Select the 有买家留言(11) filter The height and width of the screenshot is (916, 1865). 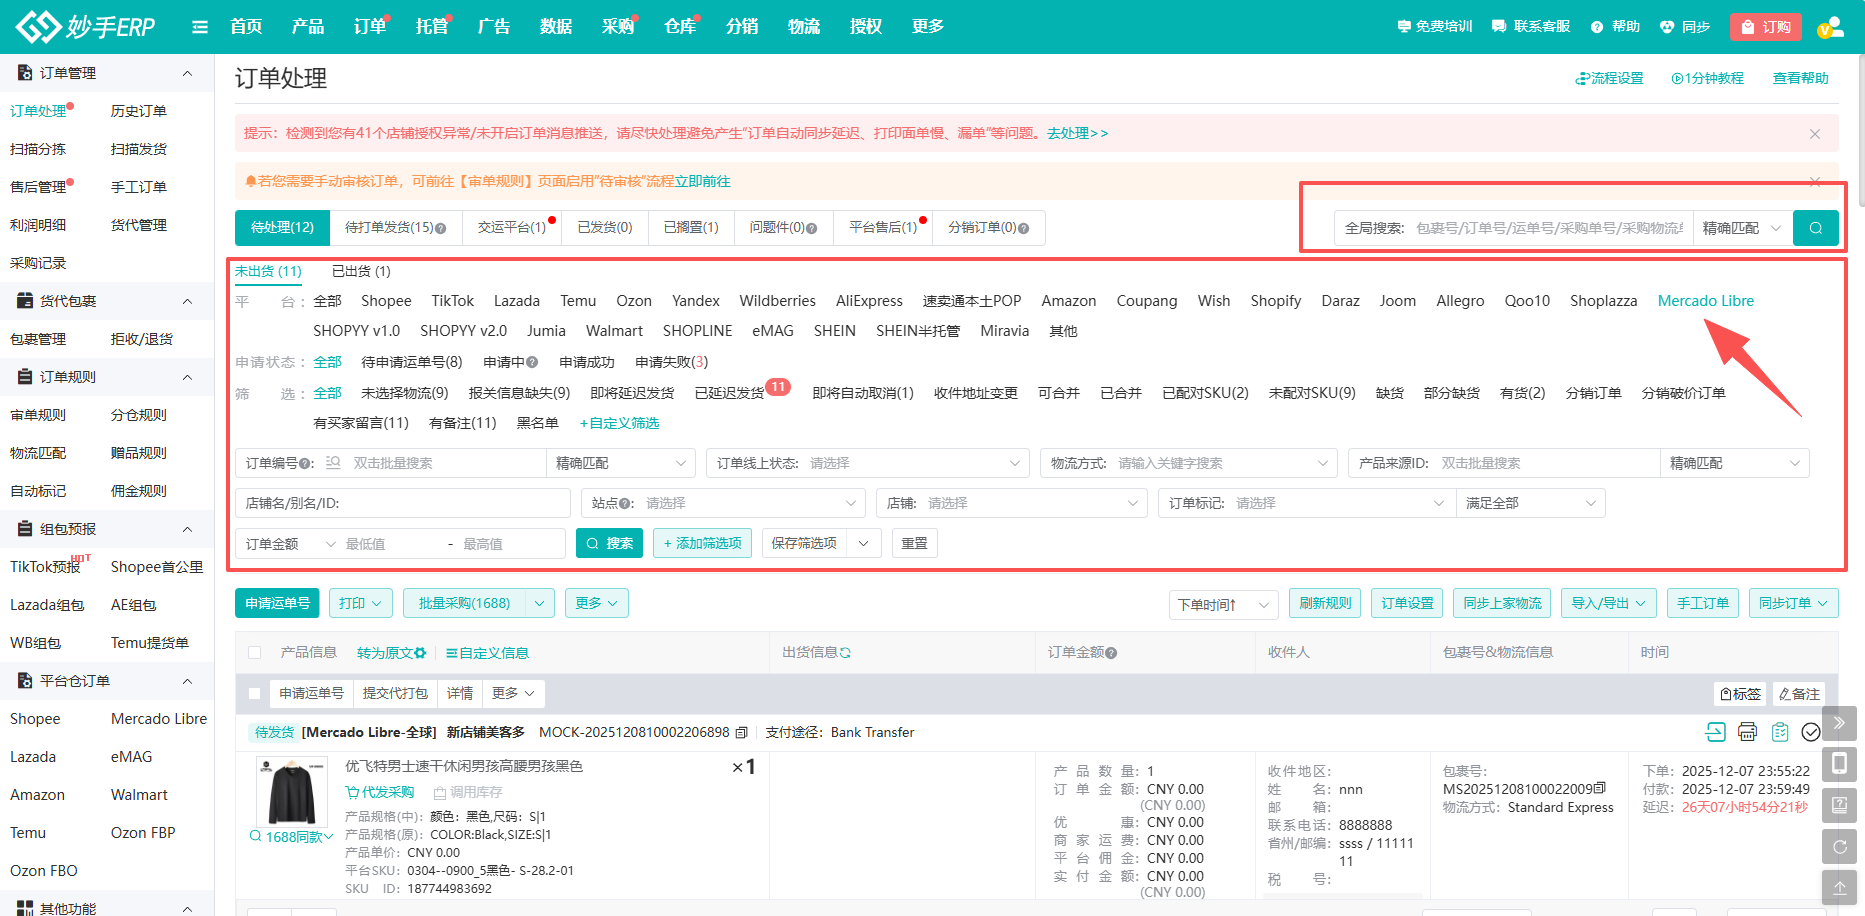pyautogui.click(x=361, y=423)
